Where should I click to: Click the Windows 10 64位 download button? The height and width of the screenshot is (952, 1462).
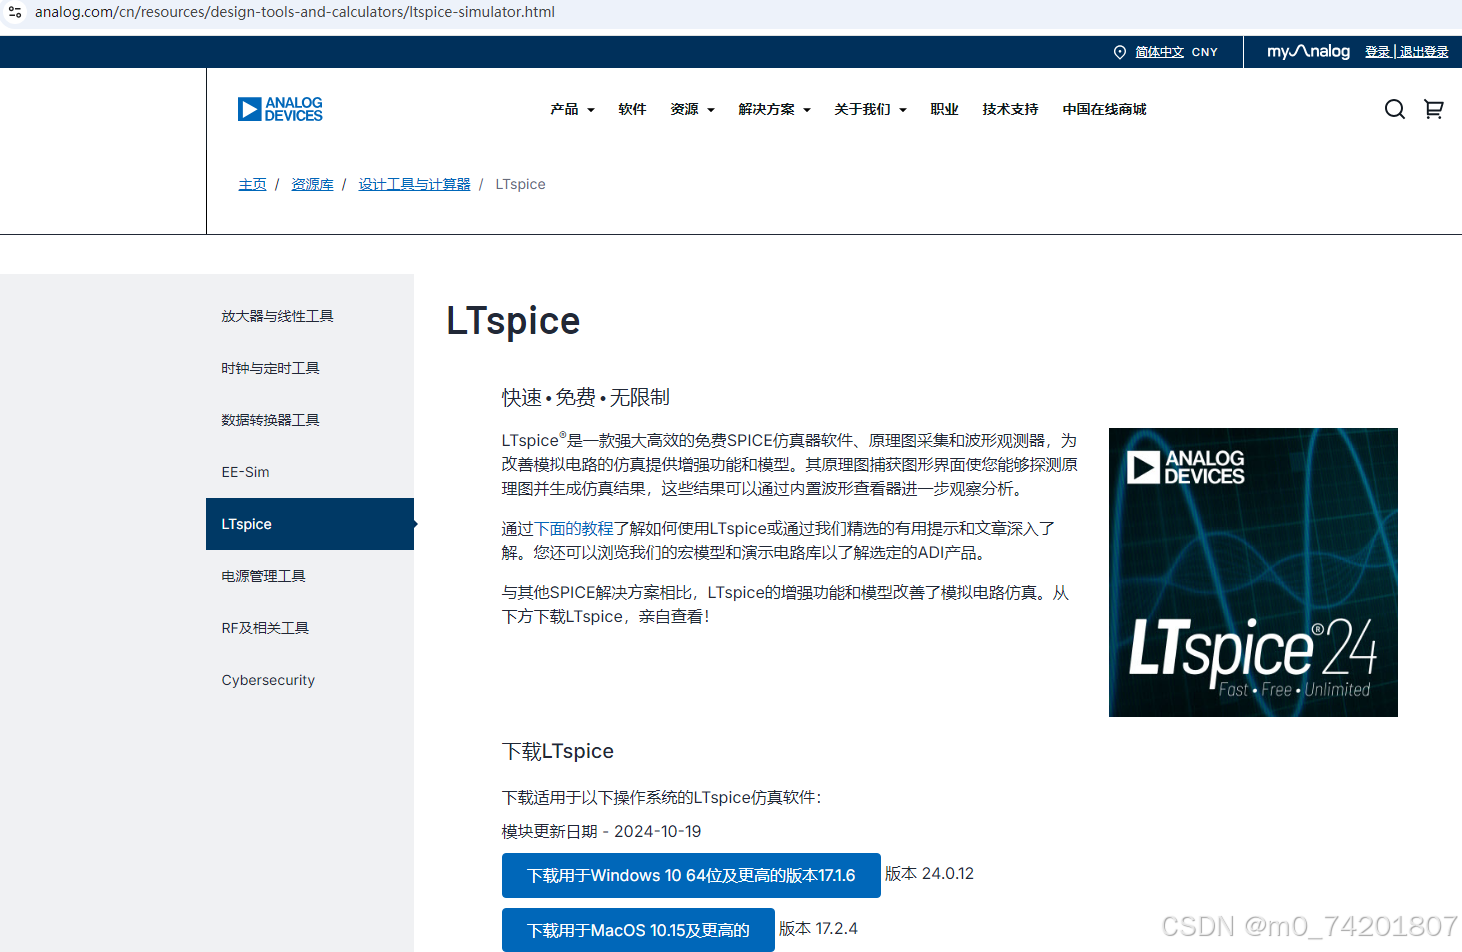coord(691,875)
